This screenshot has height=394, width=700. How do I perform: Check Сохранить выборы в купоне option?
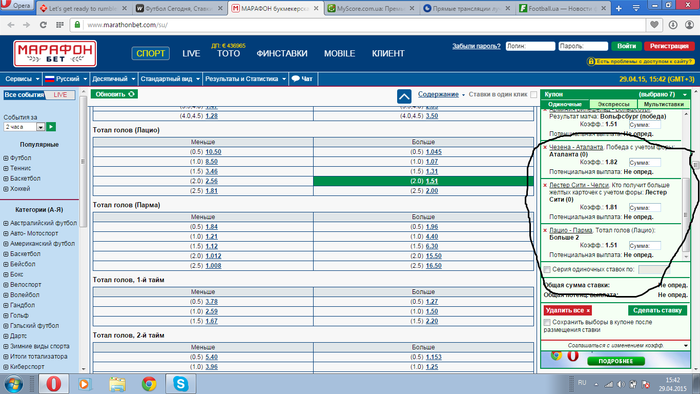point(547,322)
